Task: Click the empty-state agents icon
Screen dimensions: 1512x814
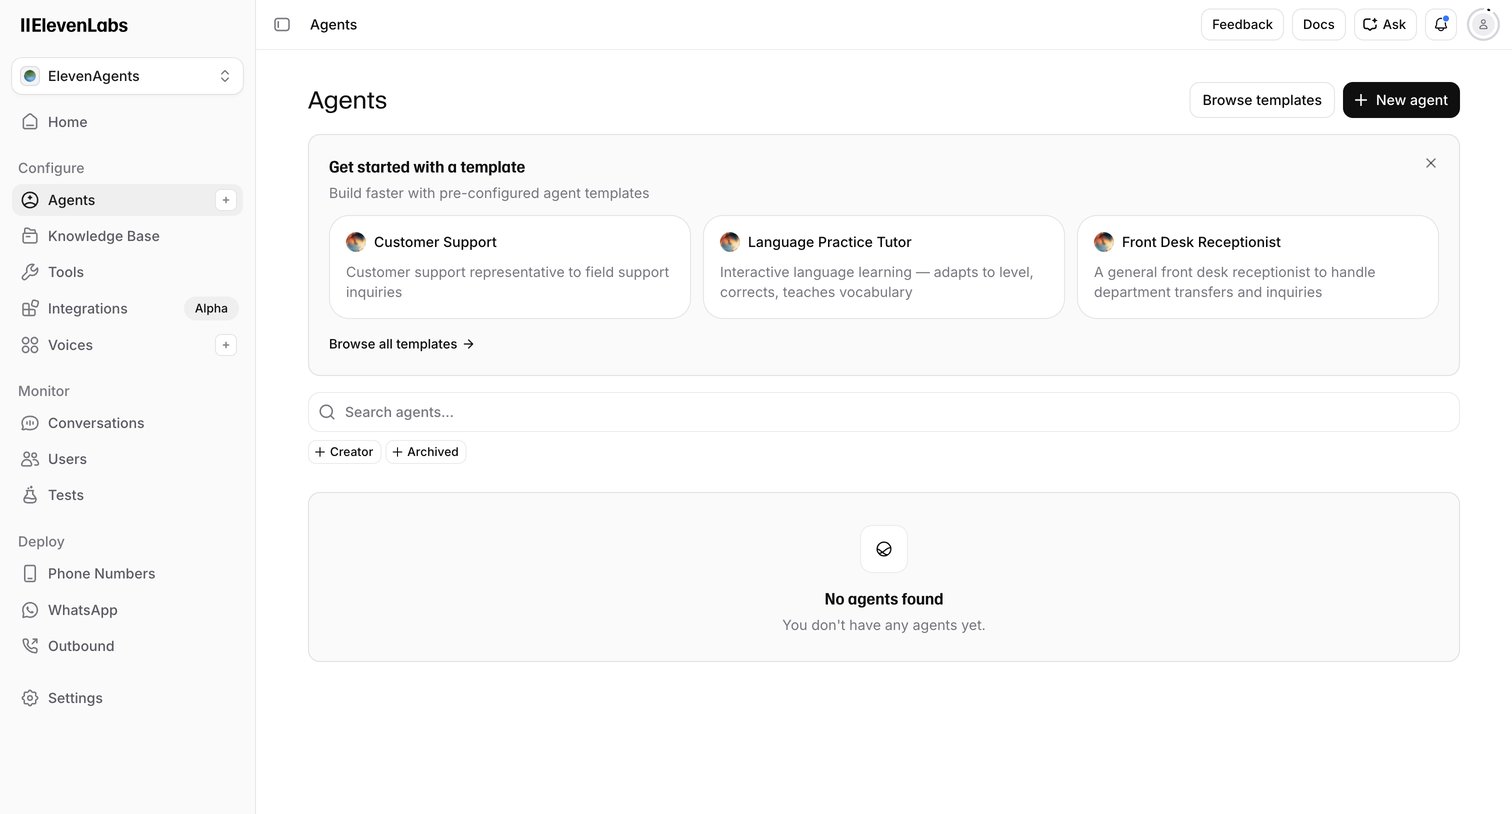Action: [x=884, y=549]
